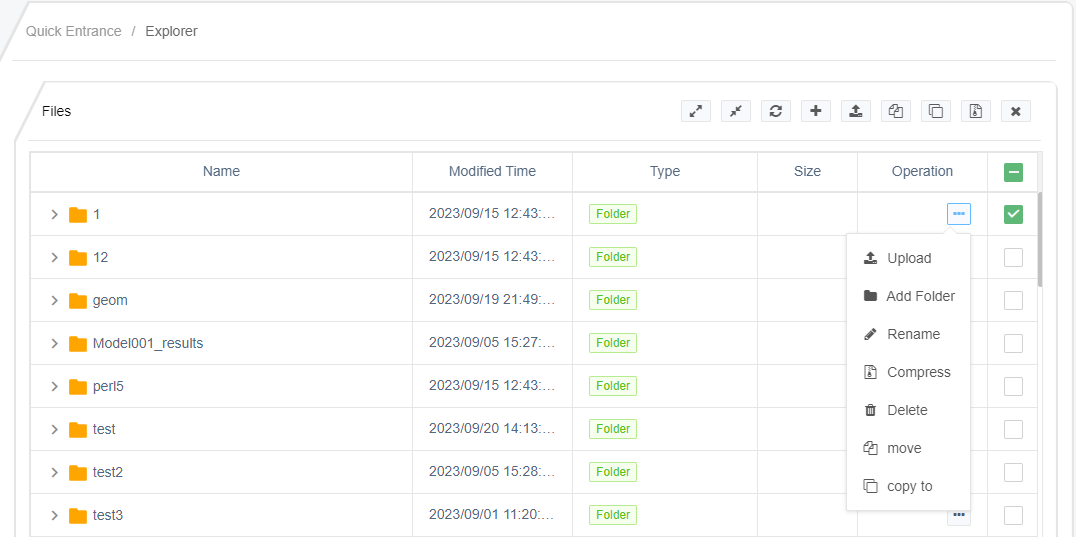This screenshot has height=537, width=1076.
Task: Choose copy to from the menu
Action: pyautogui.click(x=909, y=486)
